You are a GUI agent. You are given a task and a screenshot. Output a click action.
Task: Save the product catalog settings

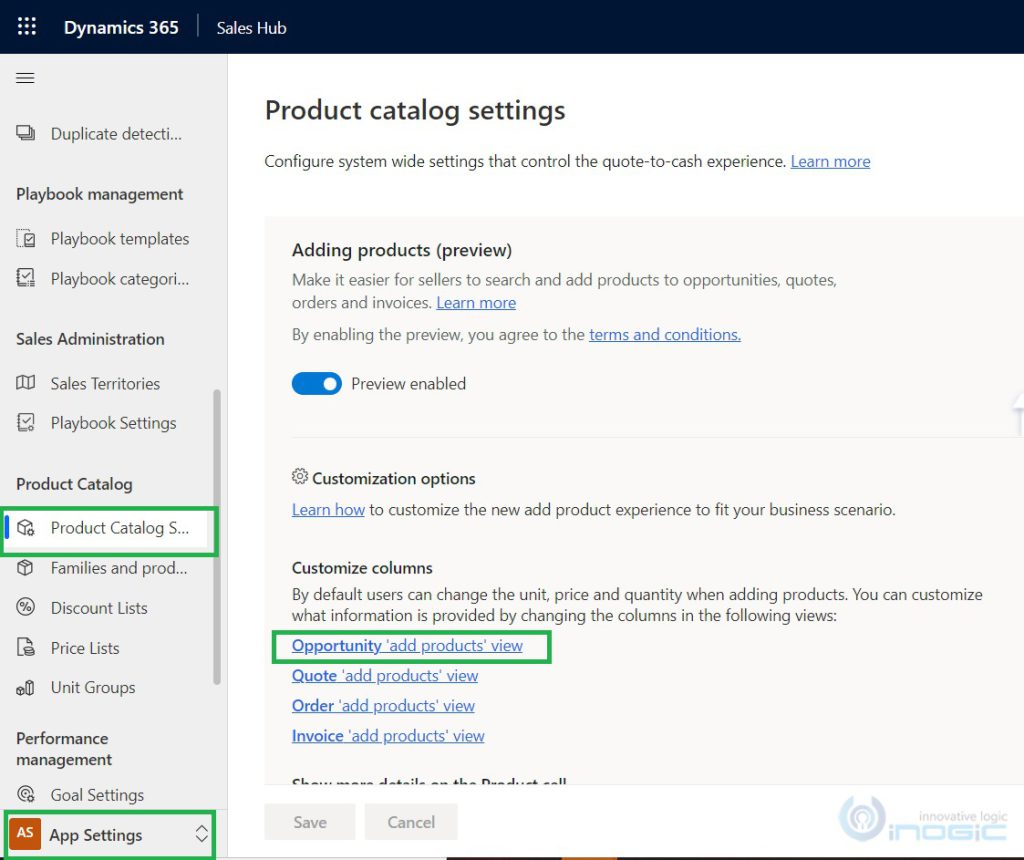pos(309,822)
